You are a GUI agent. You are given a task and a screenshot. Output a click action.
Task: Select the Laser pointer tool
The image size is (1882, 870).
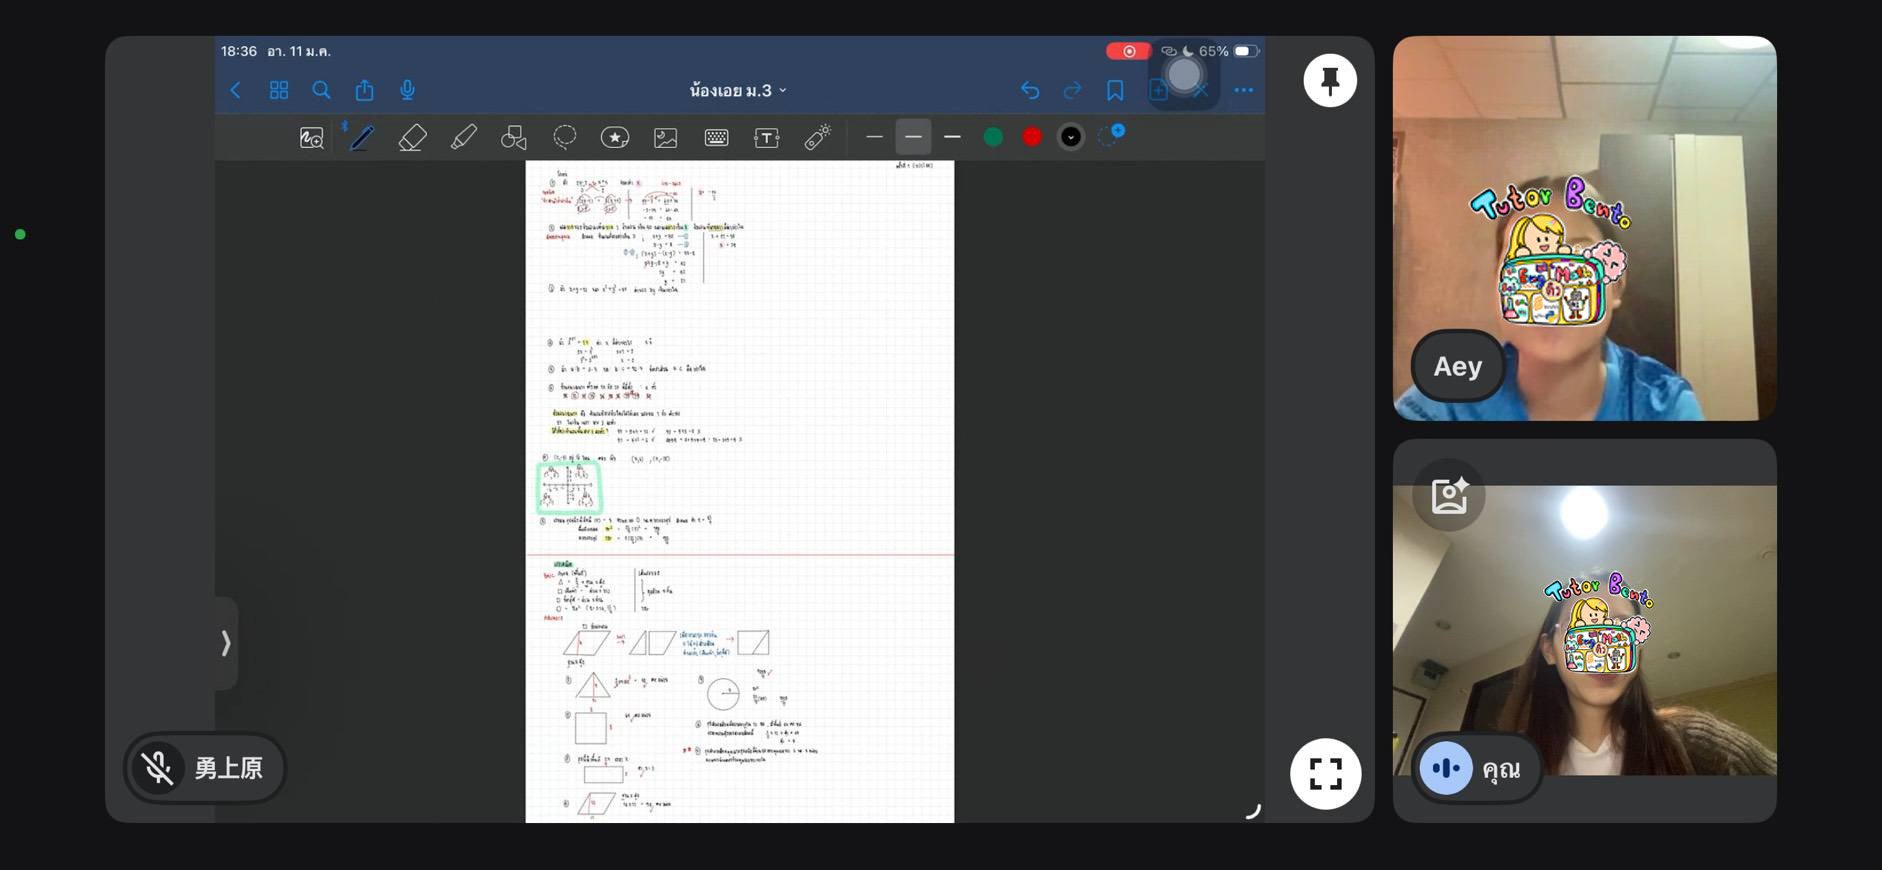817,138
